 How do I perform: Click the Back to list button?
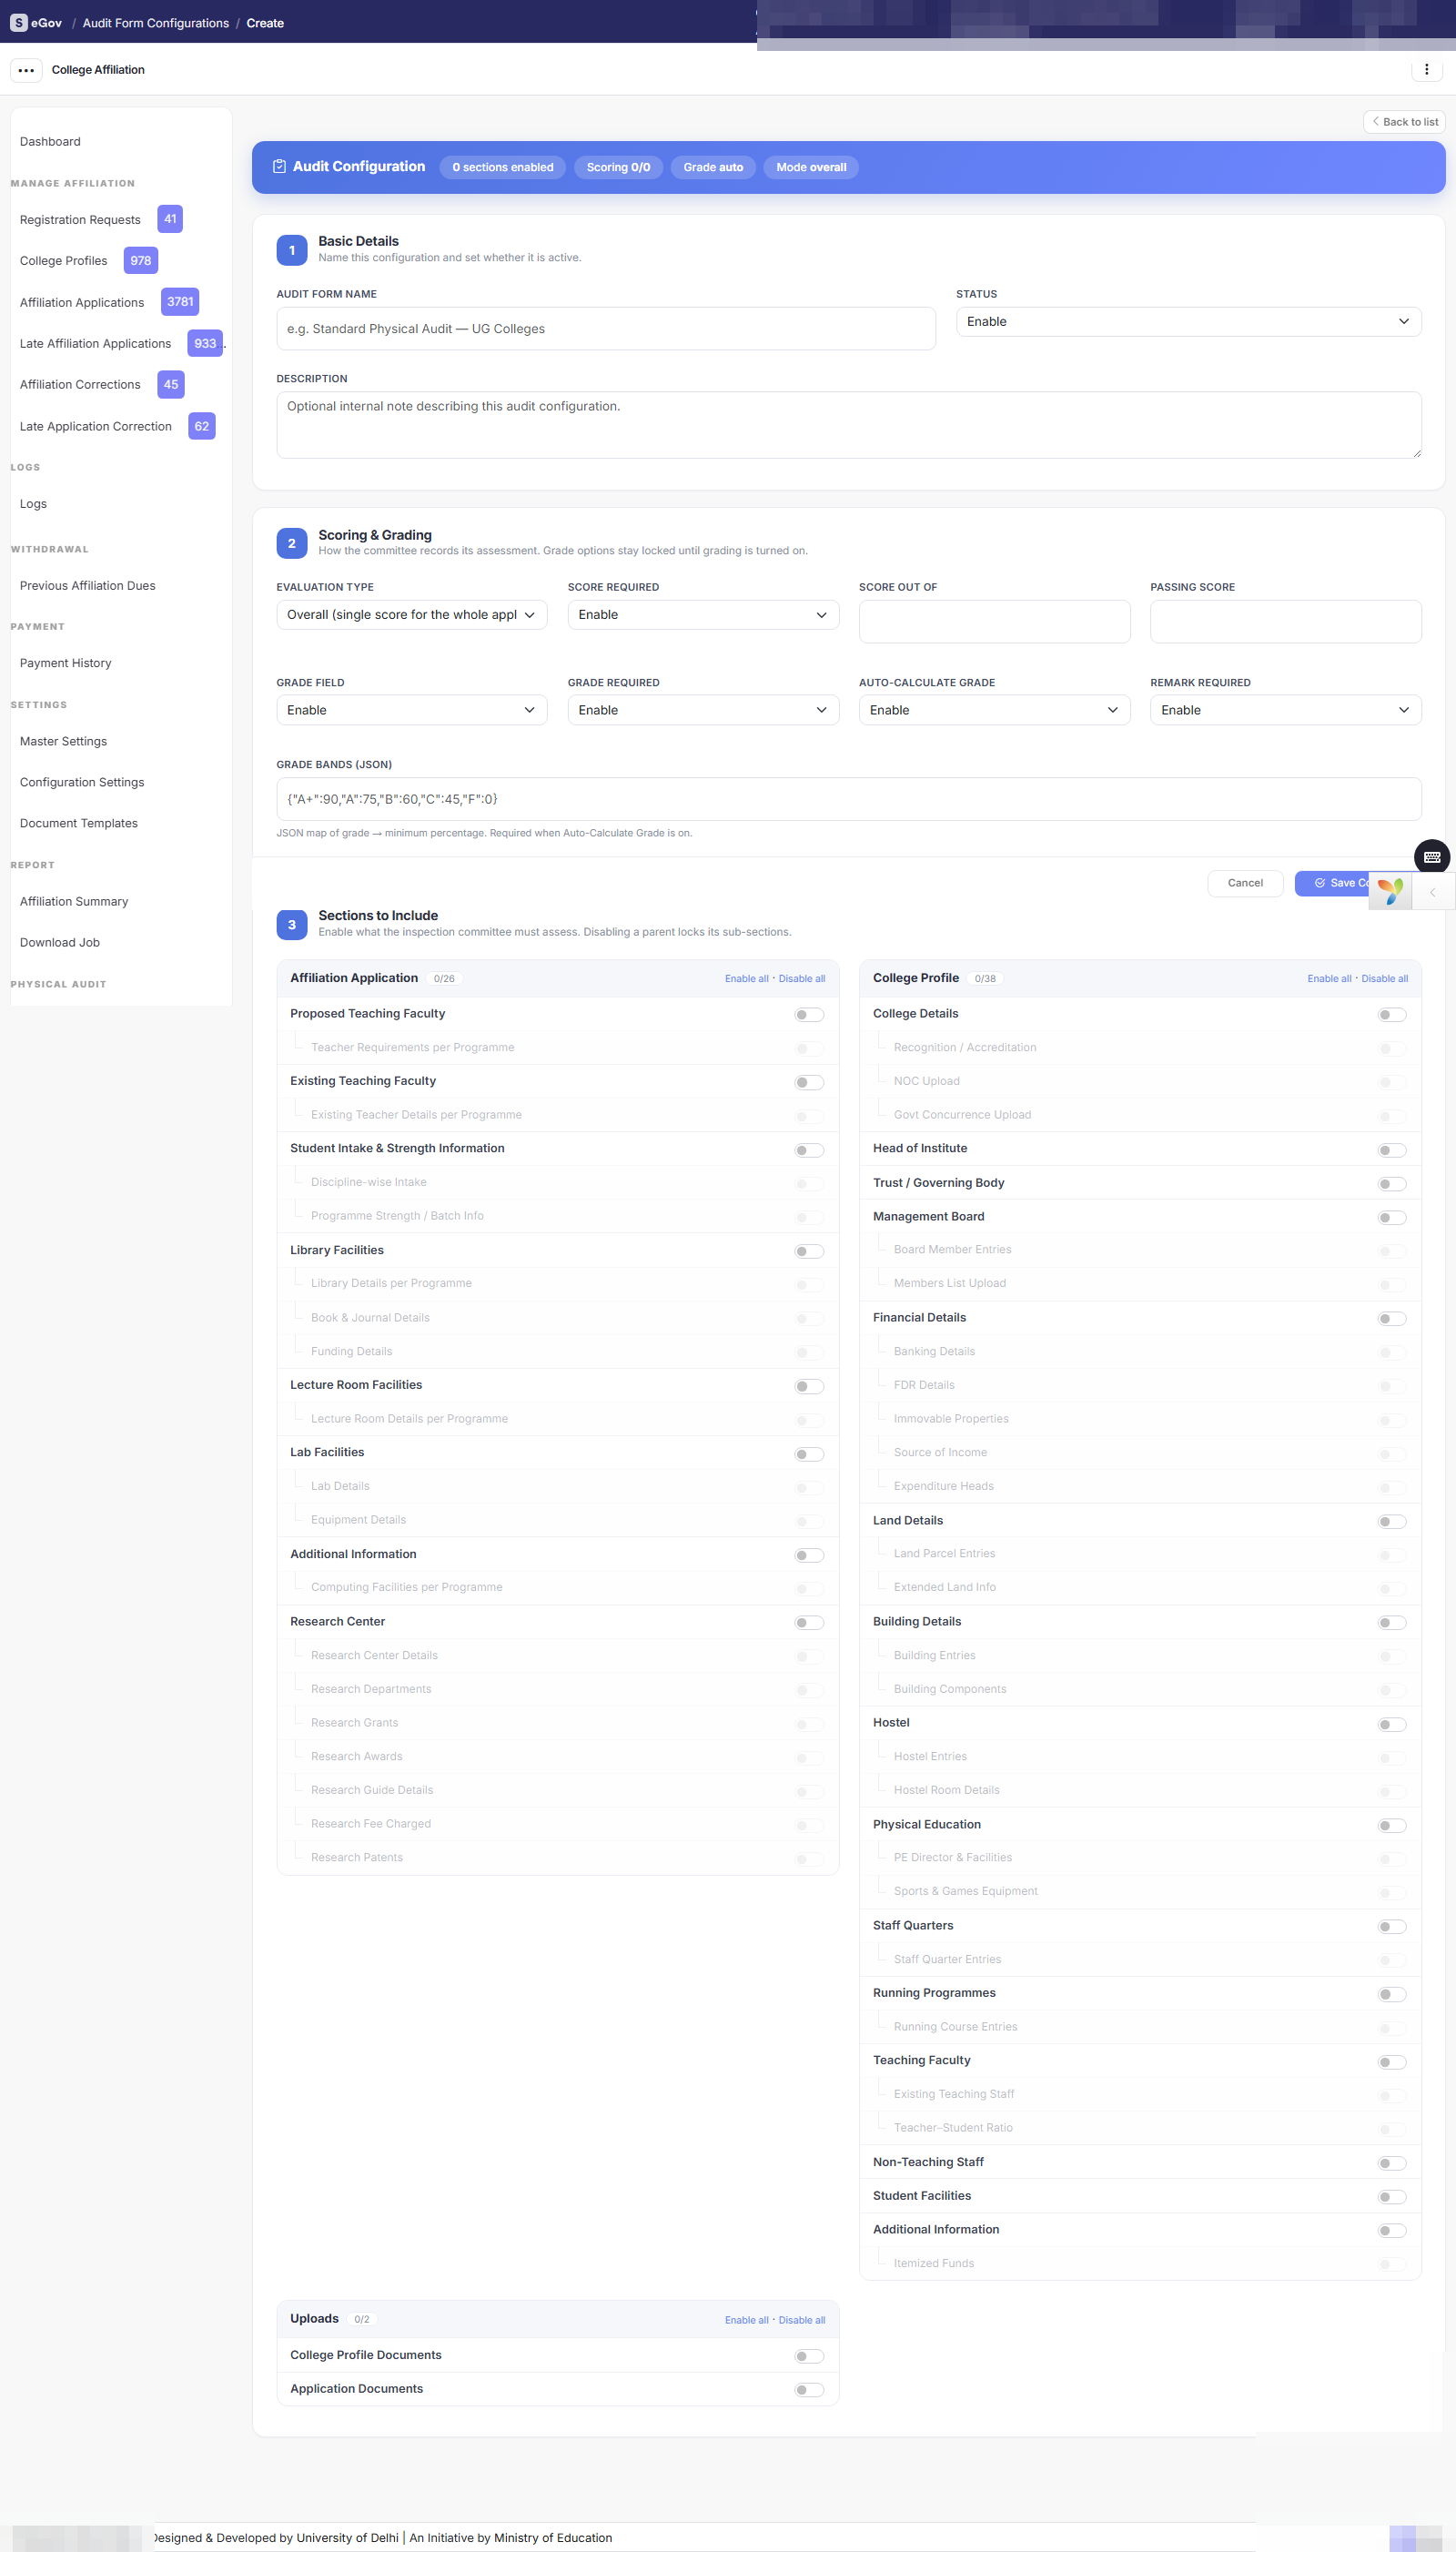click(x=1404, y=122)
